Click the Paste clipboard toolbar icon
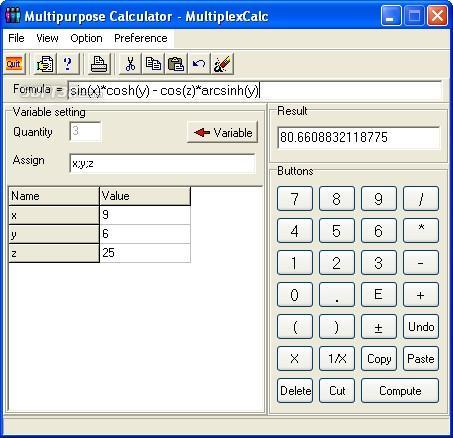 point(176,64)
